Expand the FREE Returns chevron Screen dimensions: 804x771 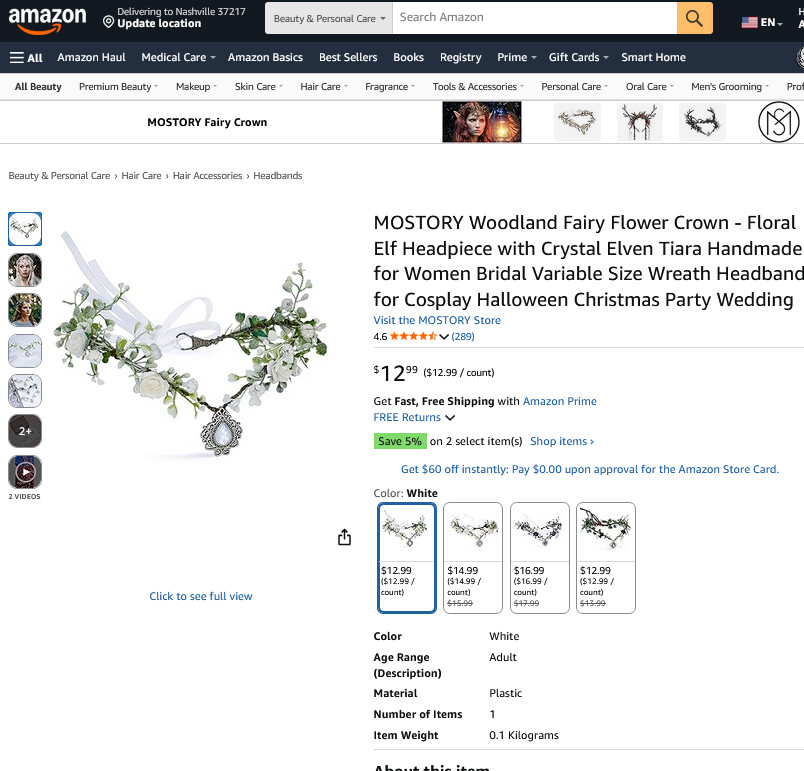coord(450,418)
